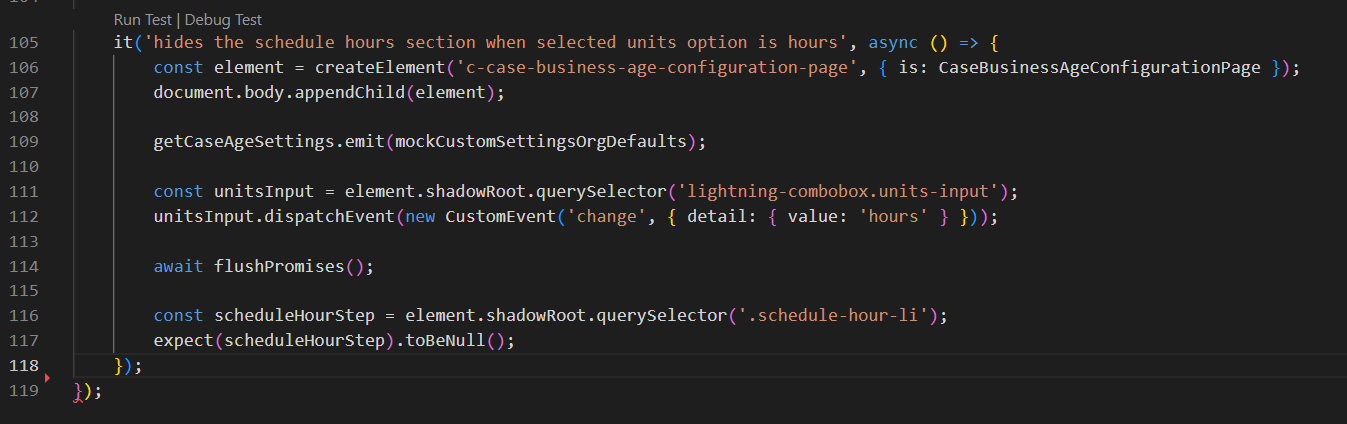Select line number 105 in the gutter
The image size is (1347, 424).
pyautogui.click(x=23, y=43)
